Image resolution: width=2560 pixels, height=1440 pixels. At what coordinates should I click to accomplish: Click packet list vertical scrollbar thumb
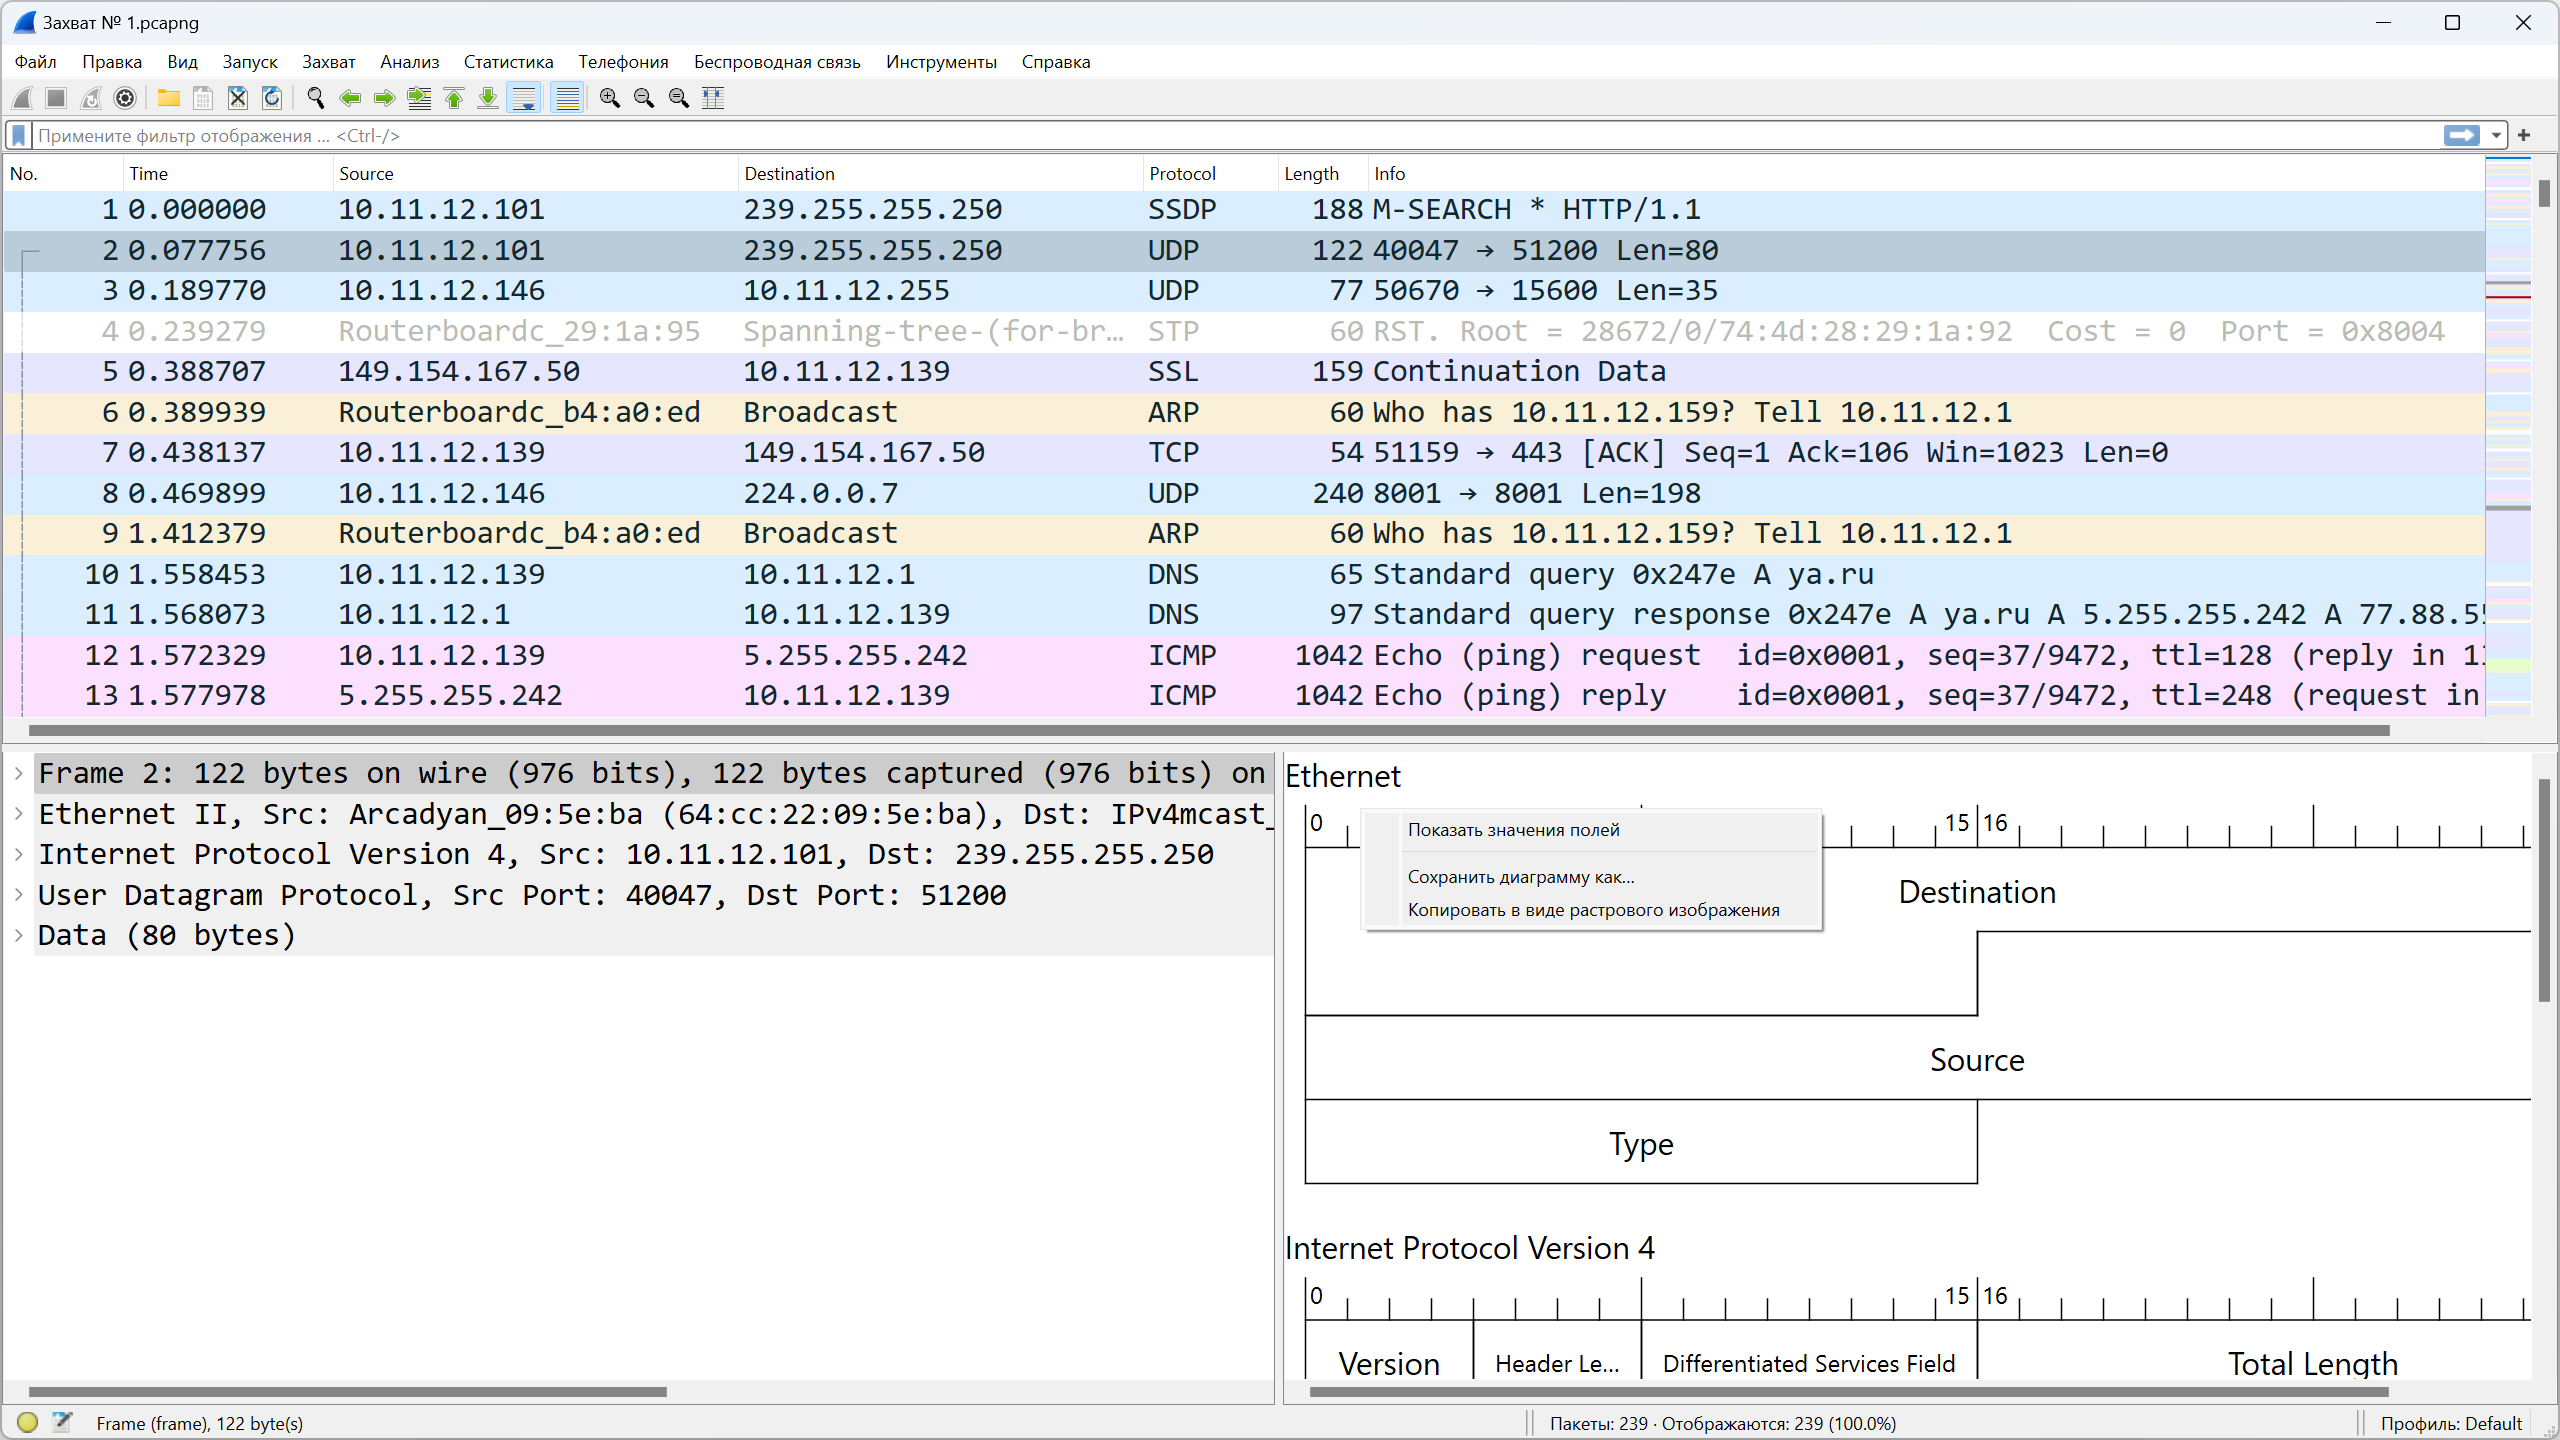pyautogui.click(x=2544, y=193)
